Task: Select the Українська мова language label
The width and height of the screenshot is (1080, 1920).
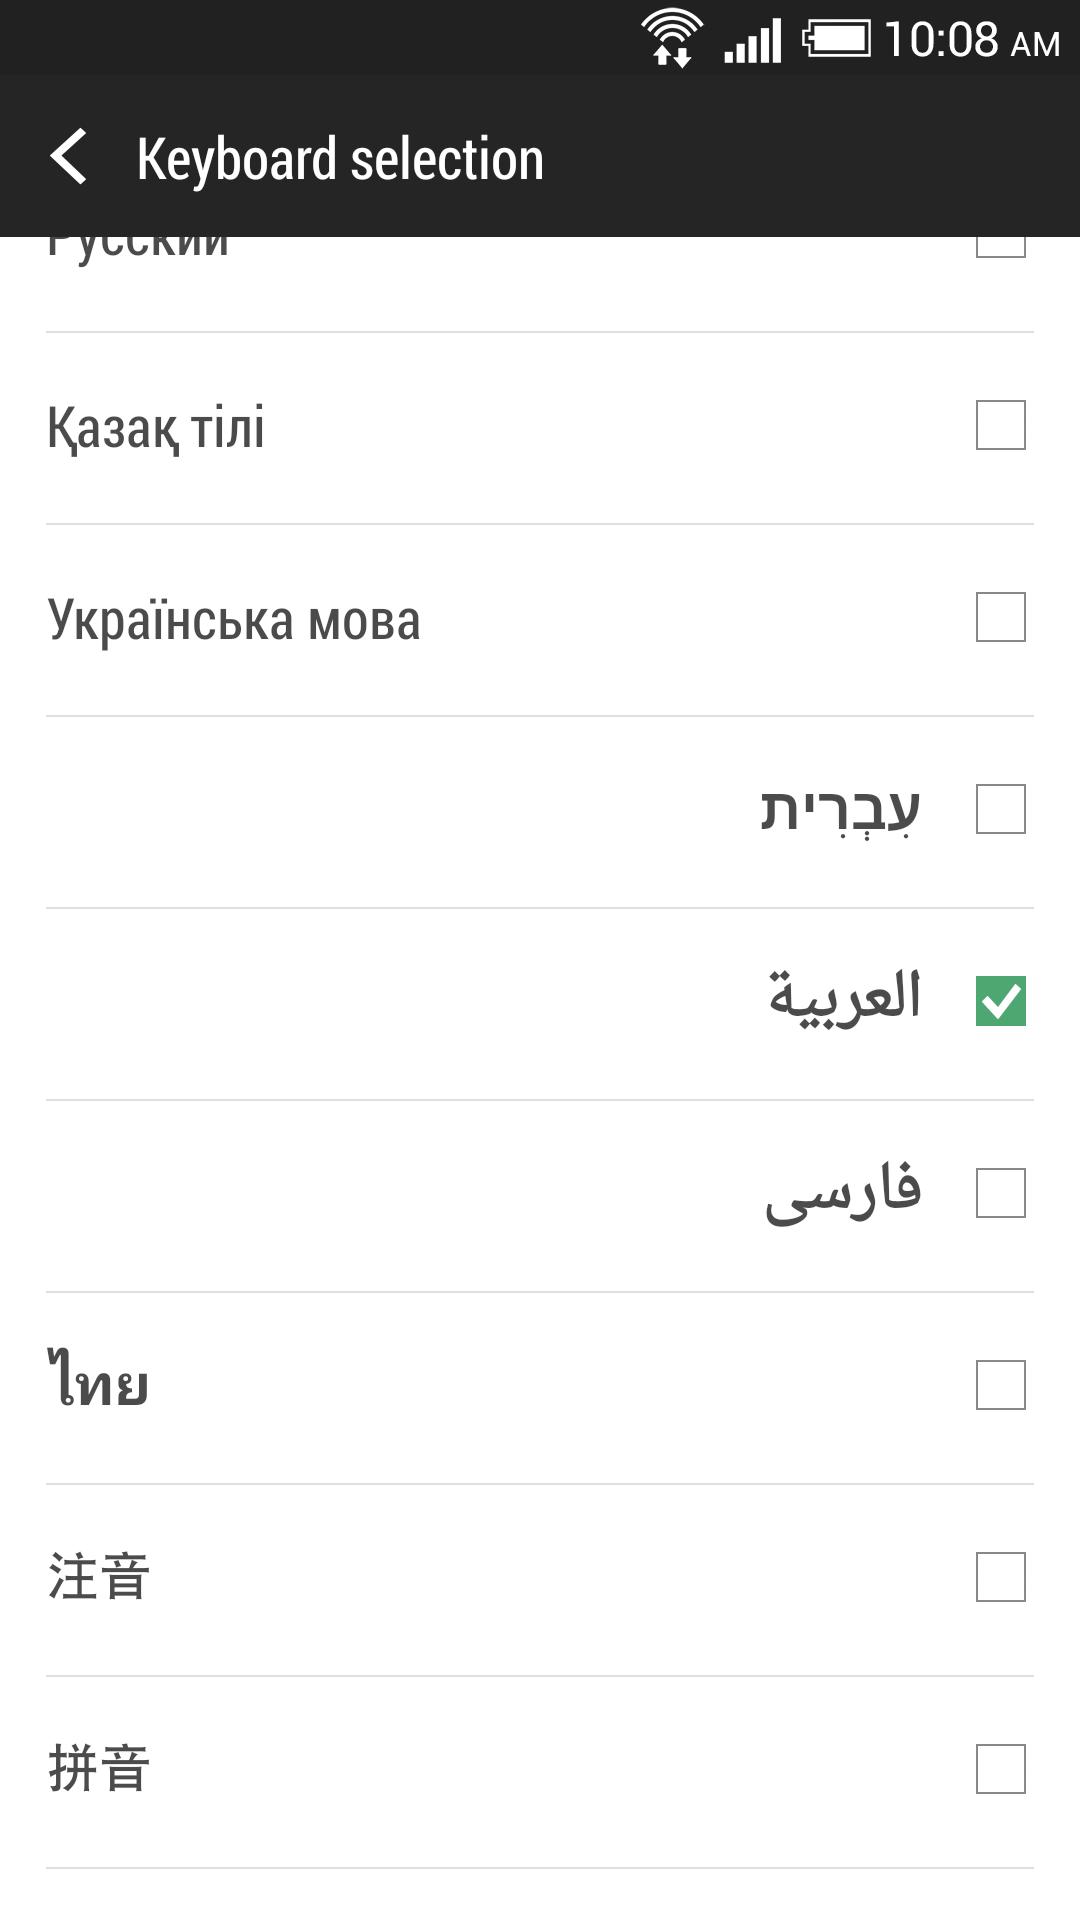Action: point(234,620)
